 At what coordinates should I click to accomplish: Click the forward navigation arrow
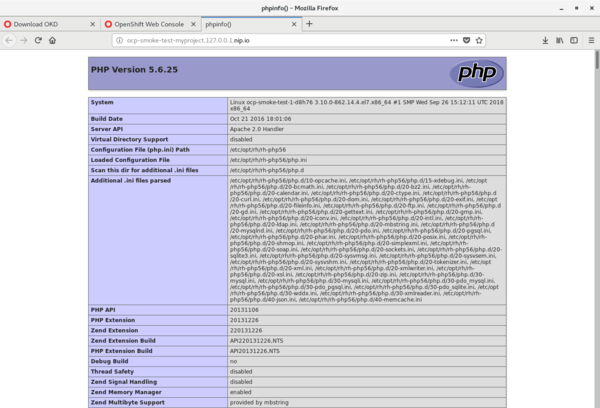click(x=25, y=41)
